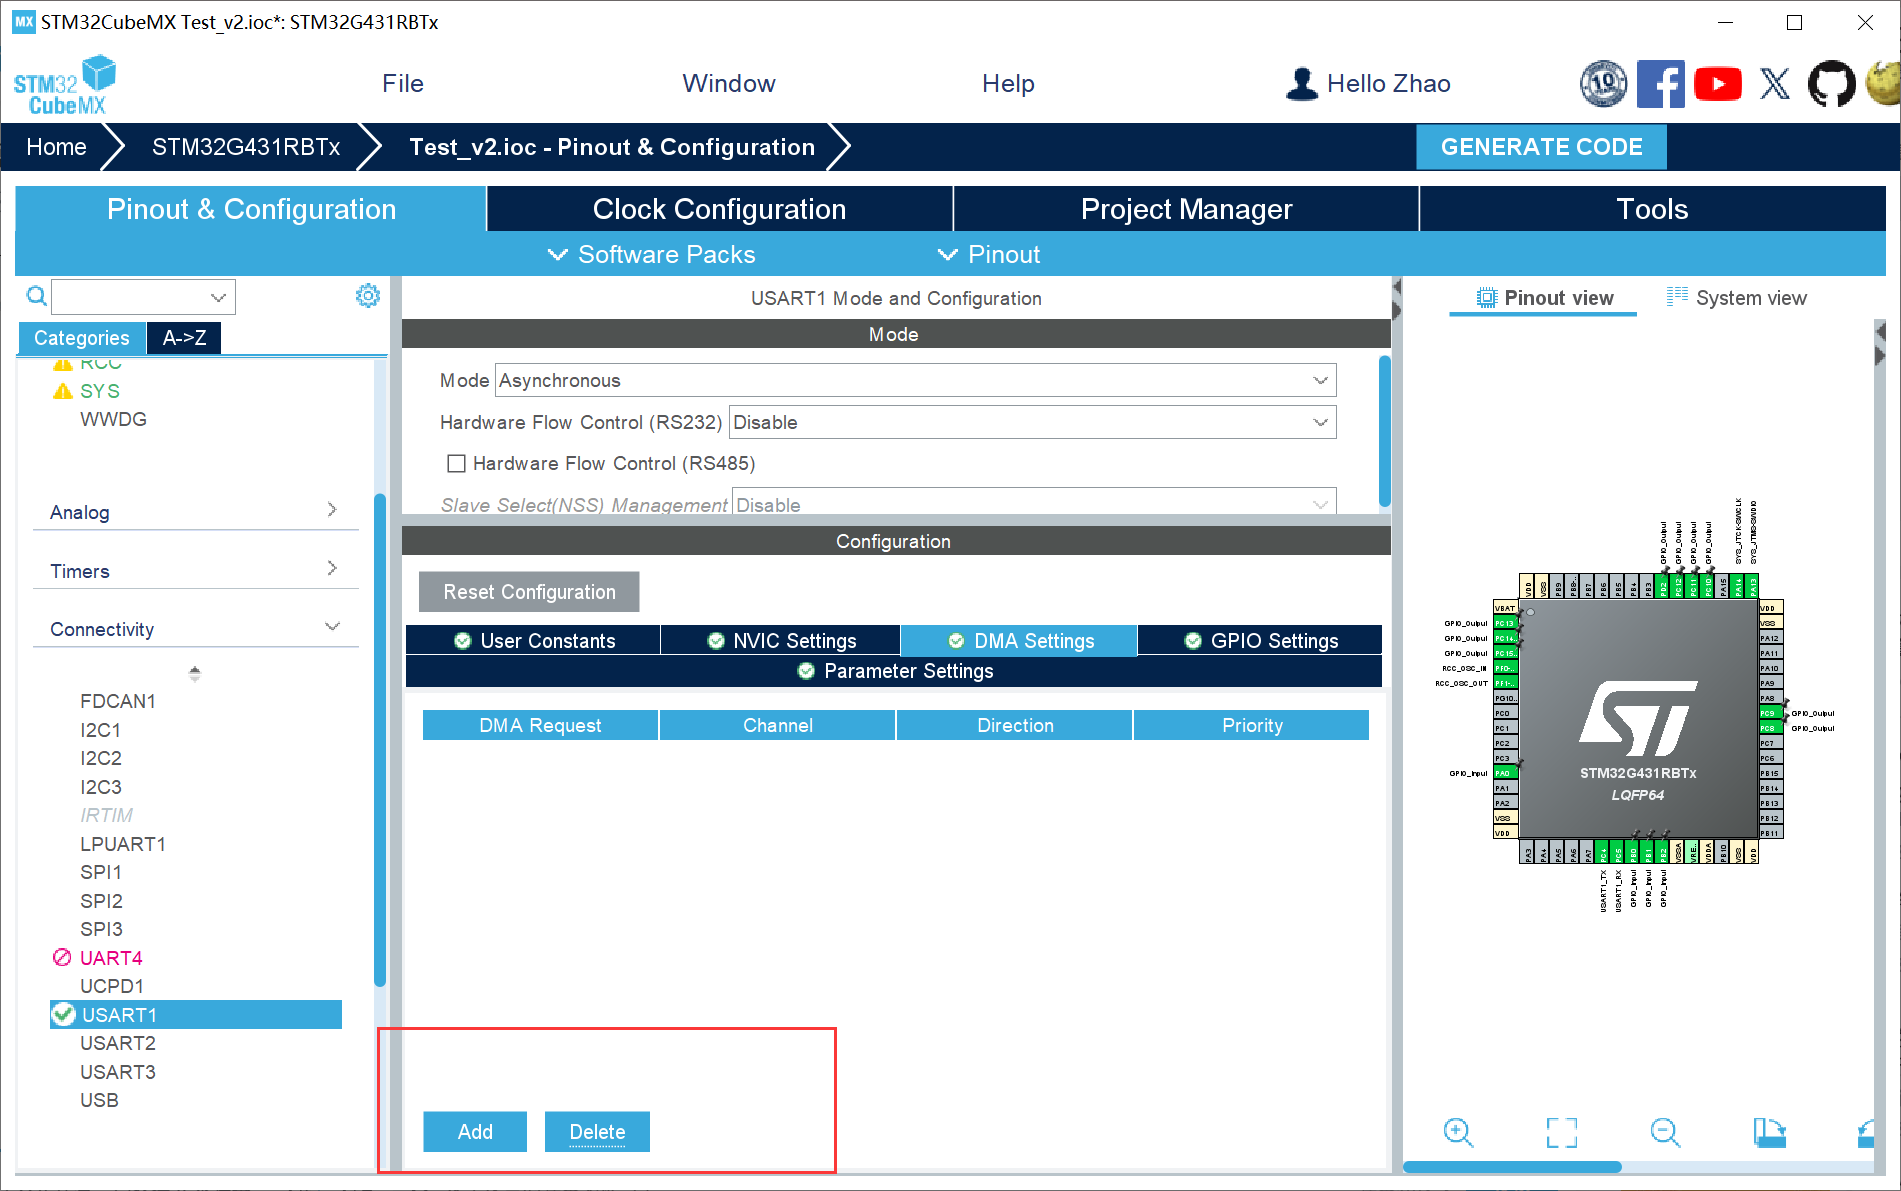Screen dimensions: 1901x1191
Task: Open the Facebook icon link
Action: coord(1660,84)
